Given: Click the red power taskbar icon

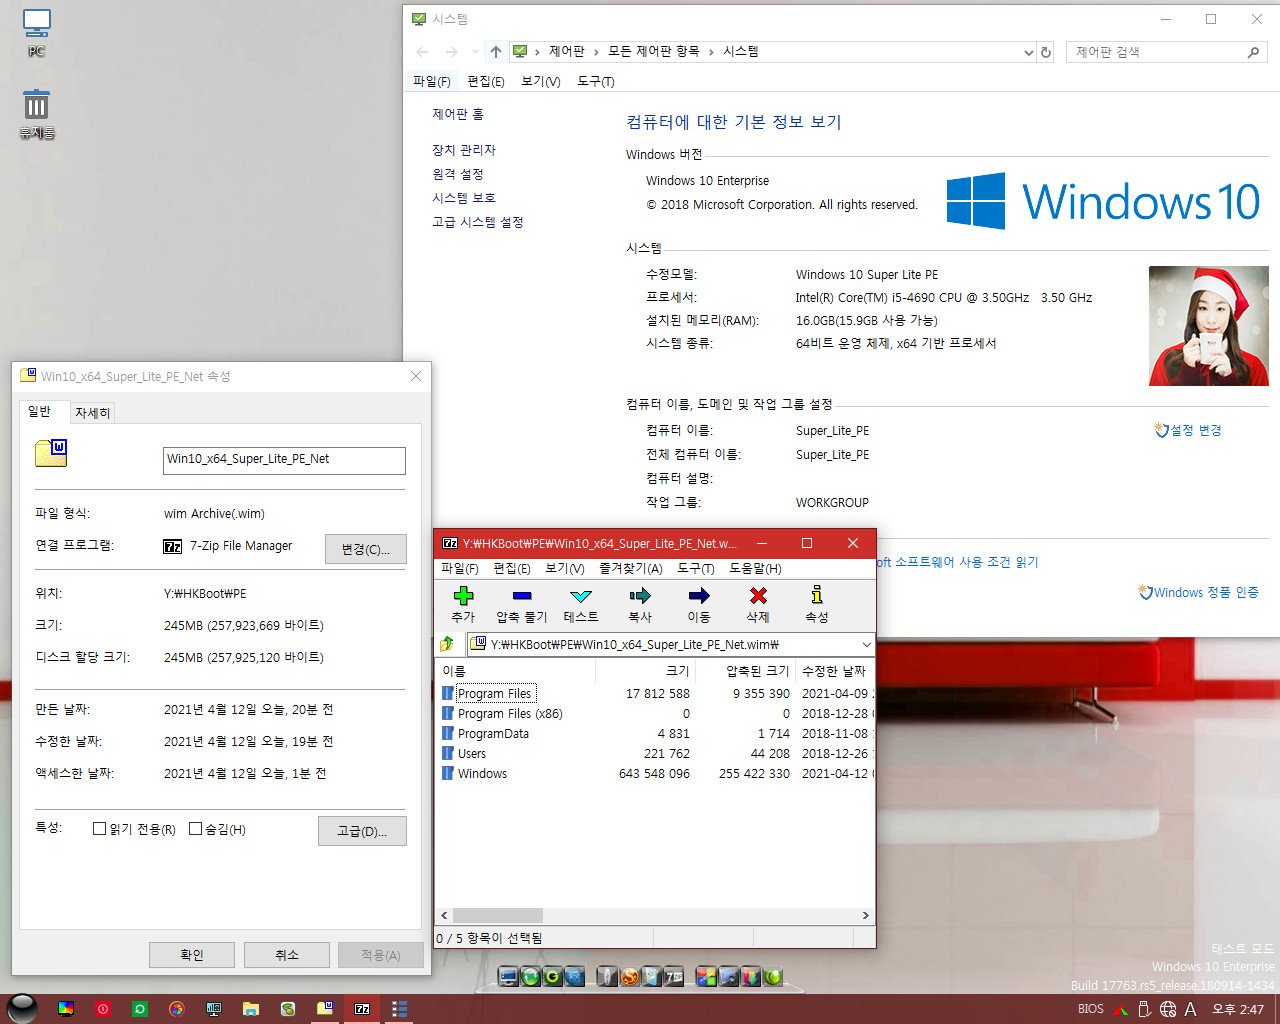Looking at the screenshot, I should (x=103, y=1009).
